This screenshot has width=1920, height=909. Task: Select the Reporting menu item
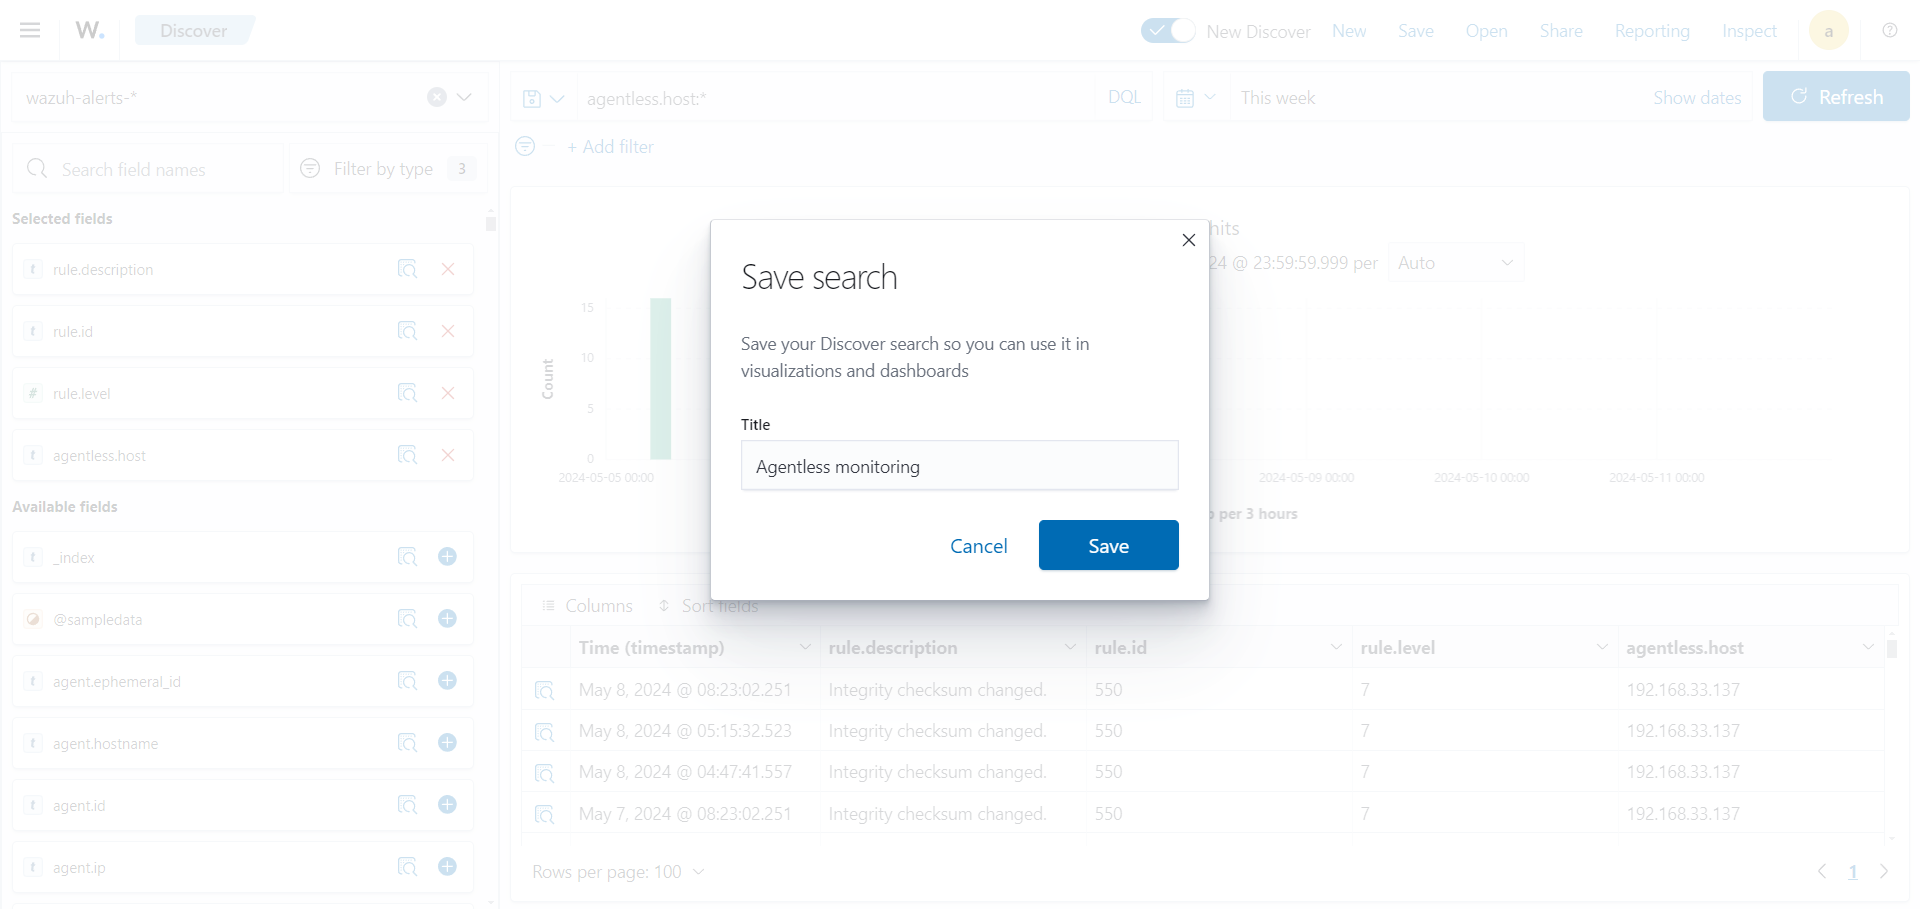point(1652,31)
